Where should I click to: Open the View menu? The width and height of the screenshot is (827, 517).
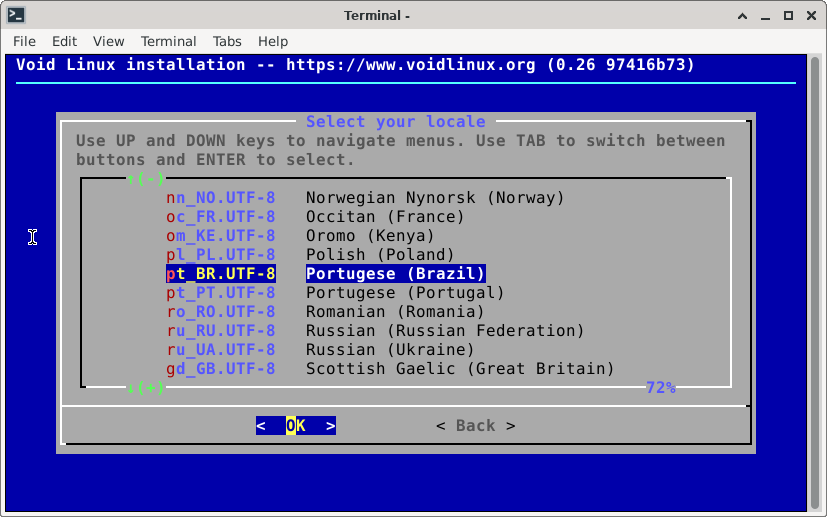point(108,41)
